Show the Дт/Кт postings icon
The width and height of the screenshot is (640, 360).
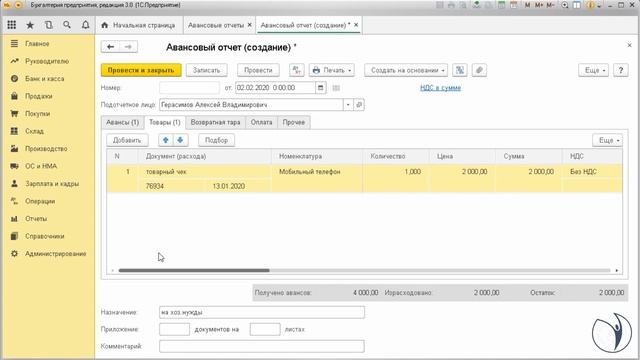(x=297, y=70)
